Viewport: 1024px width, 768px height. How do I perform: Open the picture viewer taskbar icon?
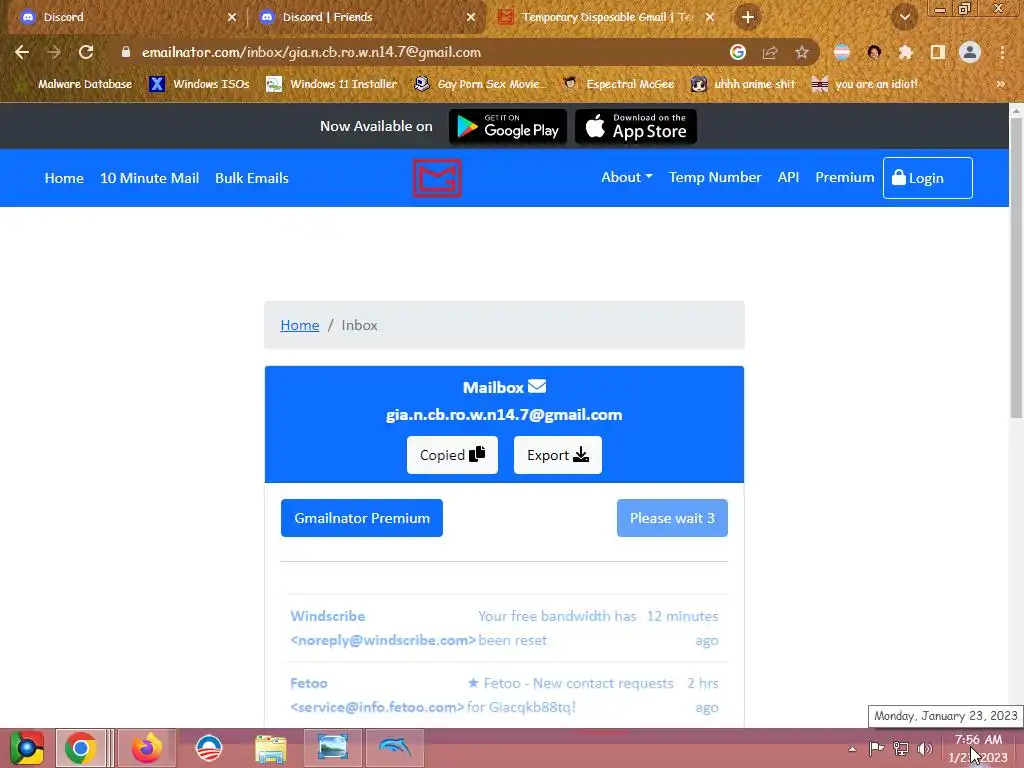tap(332, 748)
